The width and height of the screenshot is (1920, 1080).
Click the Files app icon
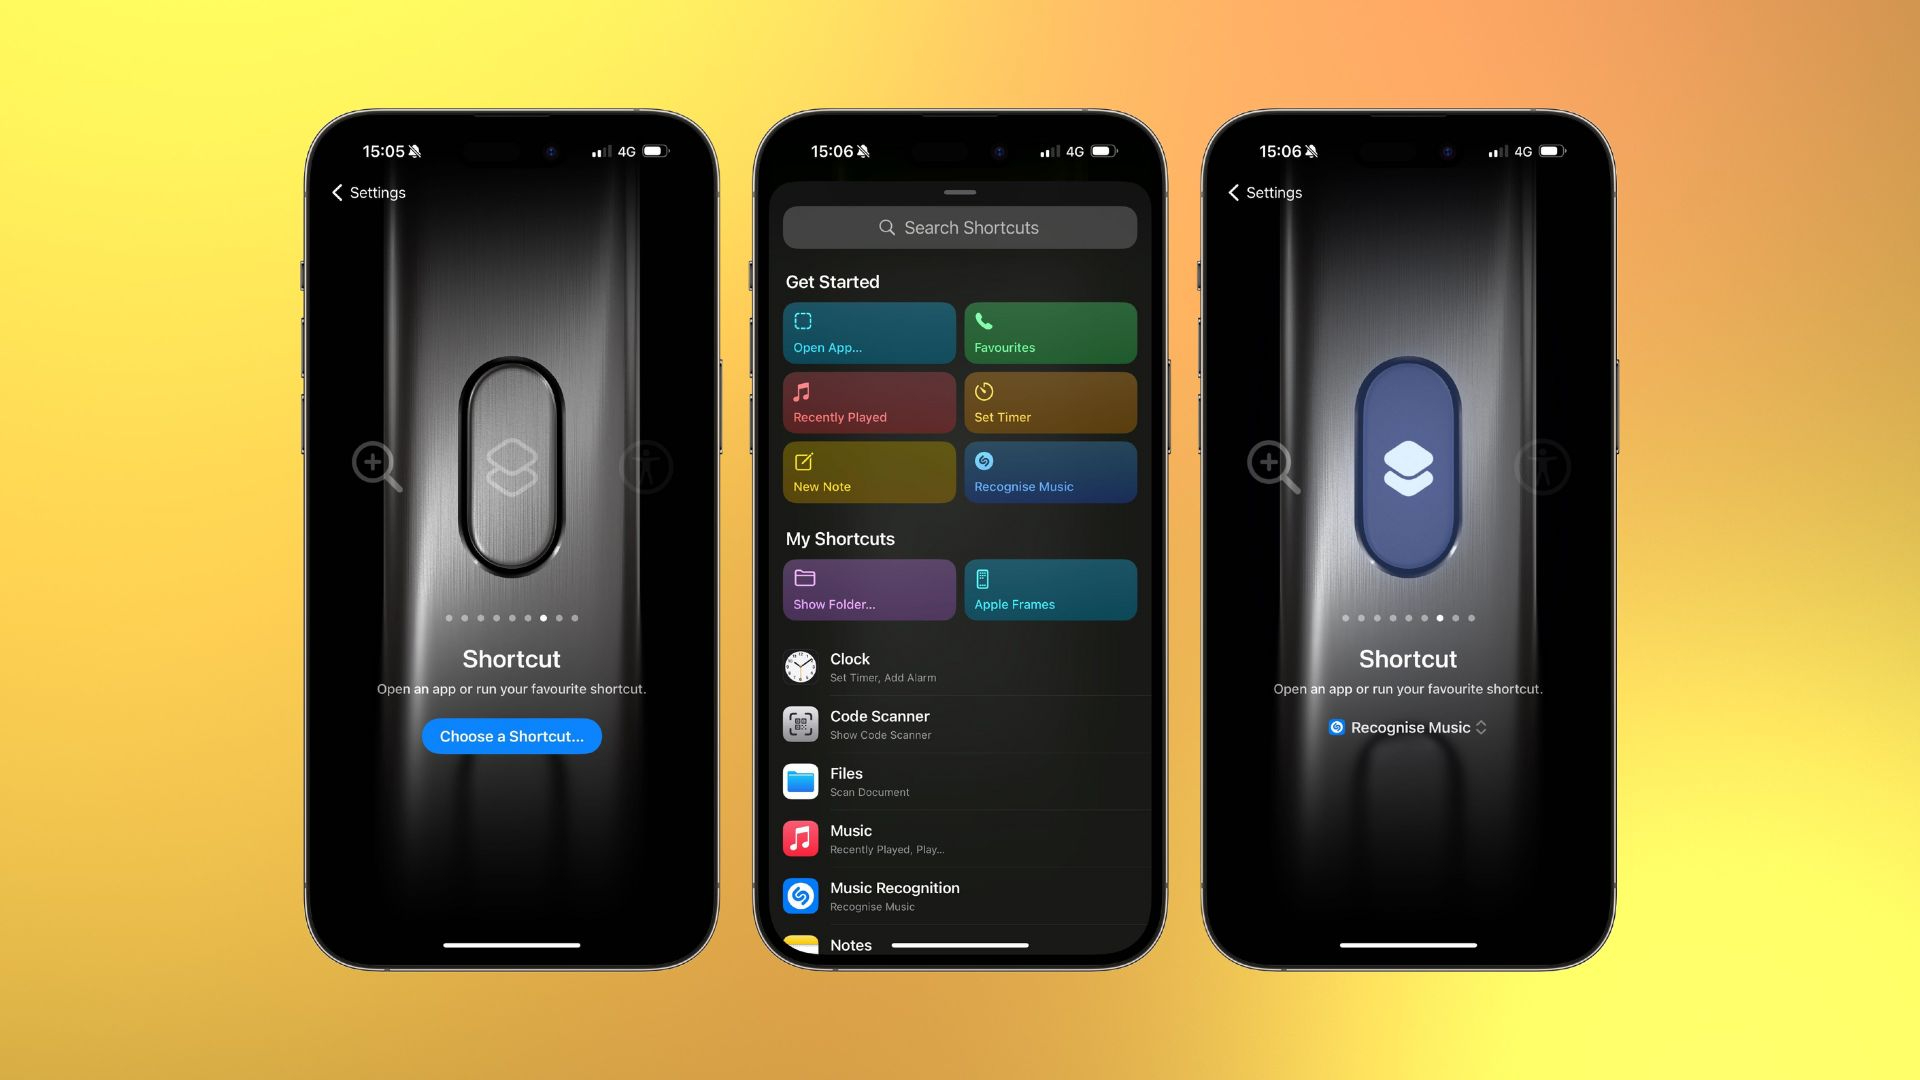click(800, 781)
